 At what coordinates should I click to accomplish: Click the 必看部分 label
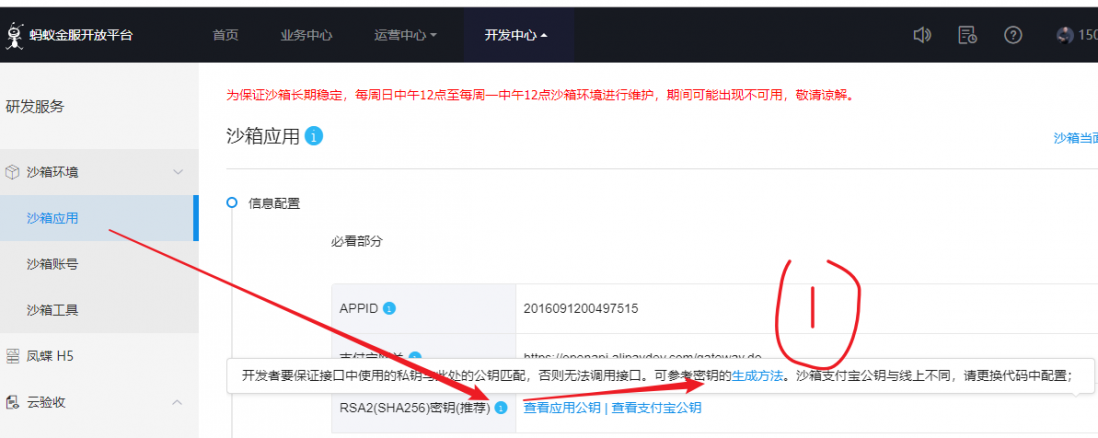(357, 242)
